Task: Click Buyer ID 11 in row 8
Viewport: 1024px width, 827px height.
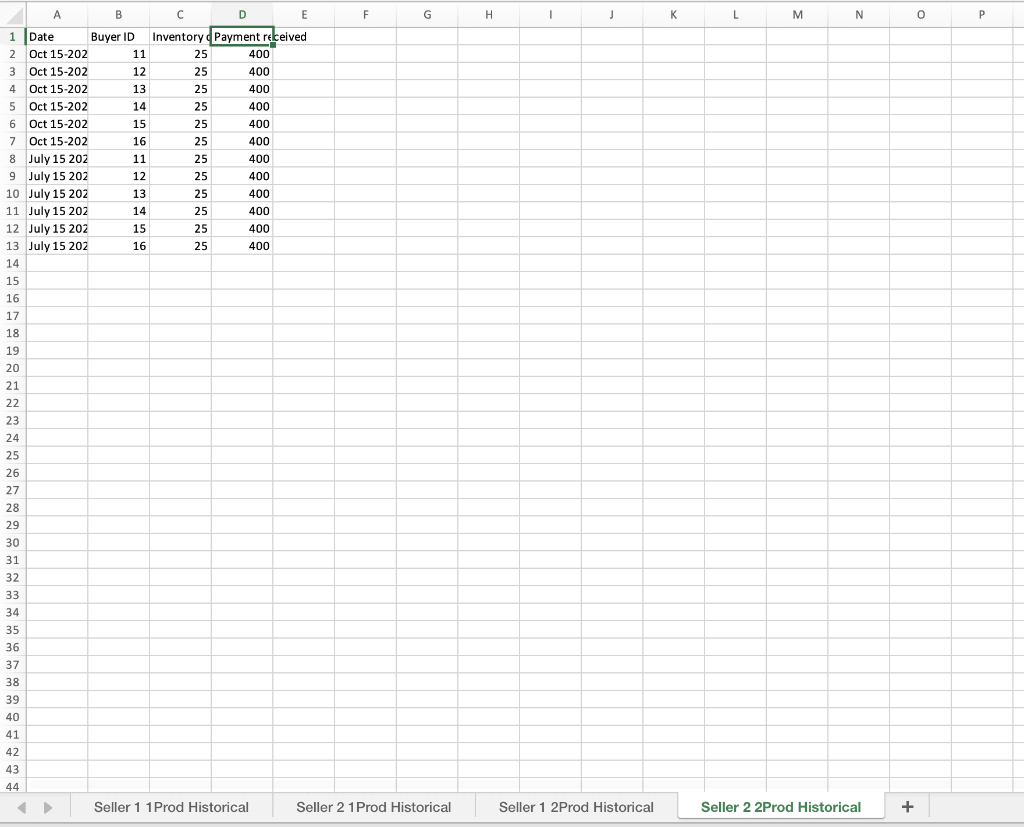Action: click(118, 159)
